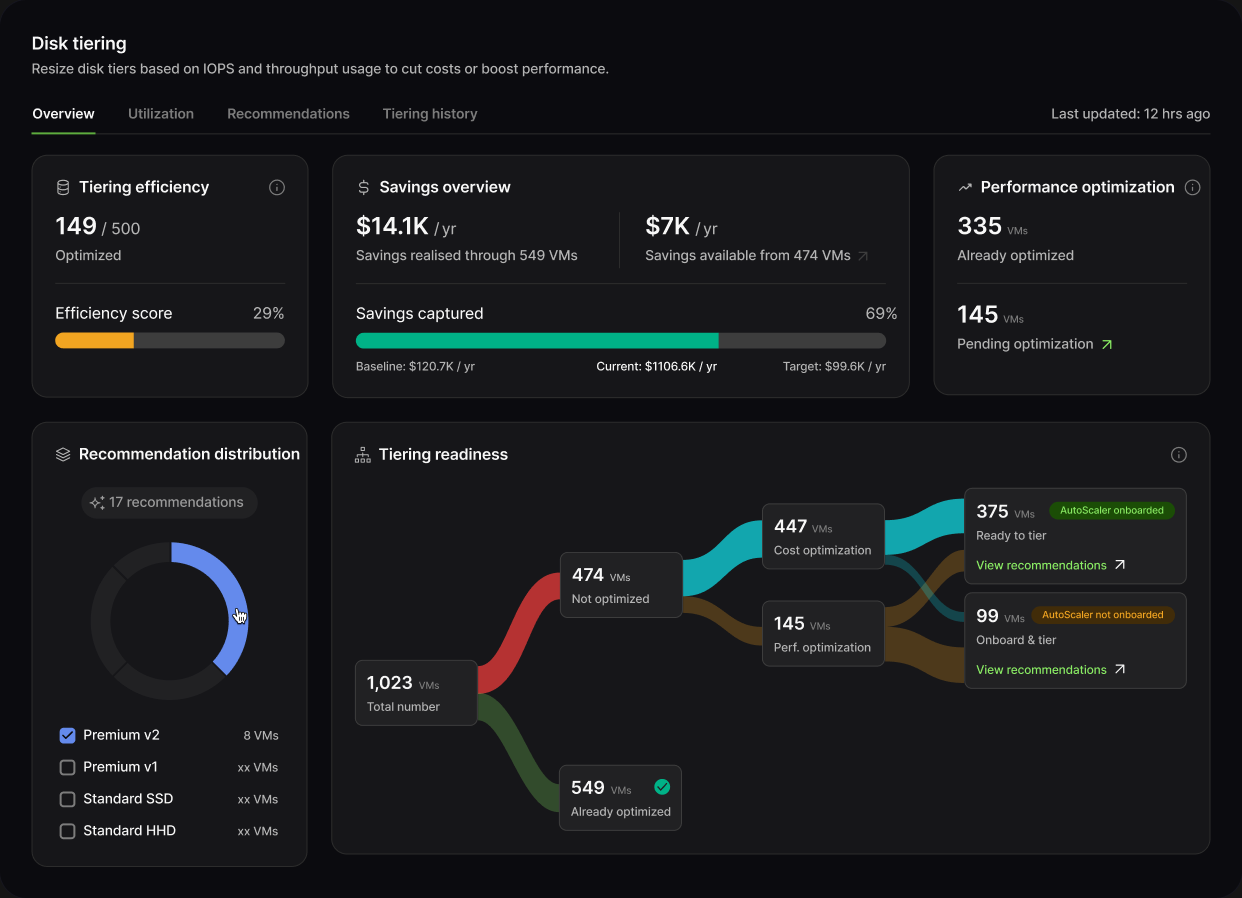Click the green Savings captured progress bar

pos(537,341)
